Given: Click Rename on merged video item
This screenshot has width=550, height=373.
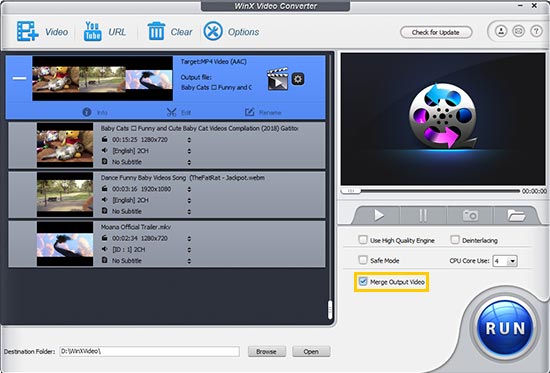Looking at the screenshot, I should [x=263, y=112].
